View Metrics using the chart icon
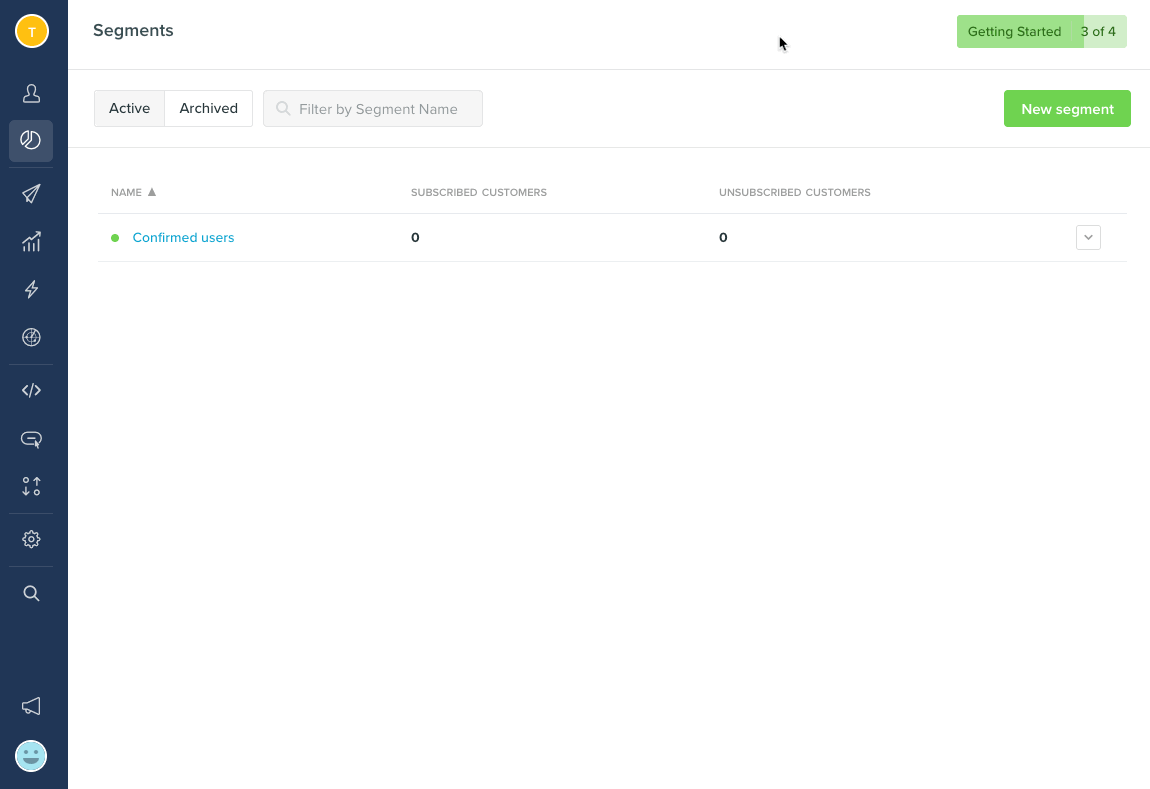1150x789 pixels. (31, 241)
